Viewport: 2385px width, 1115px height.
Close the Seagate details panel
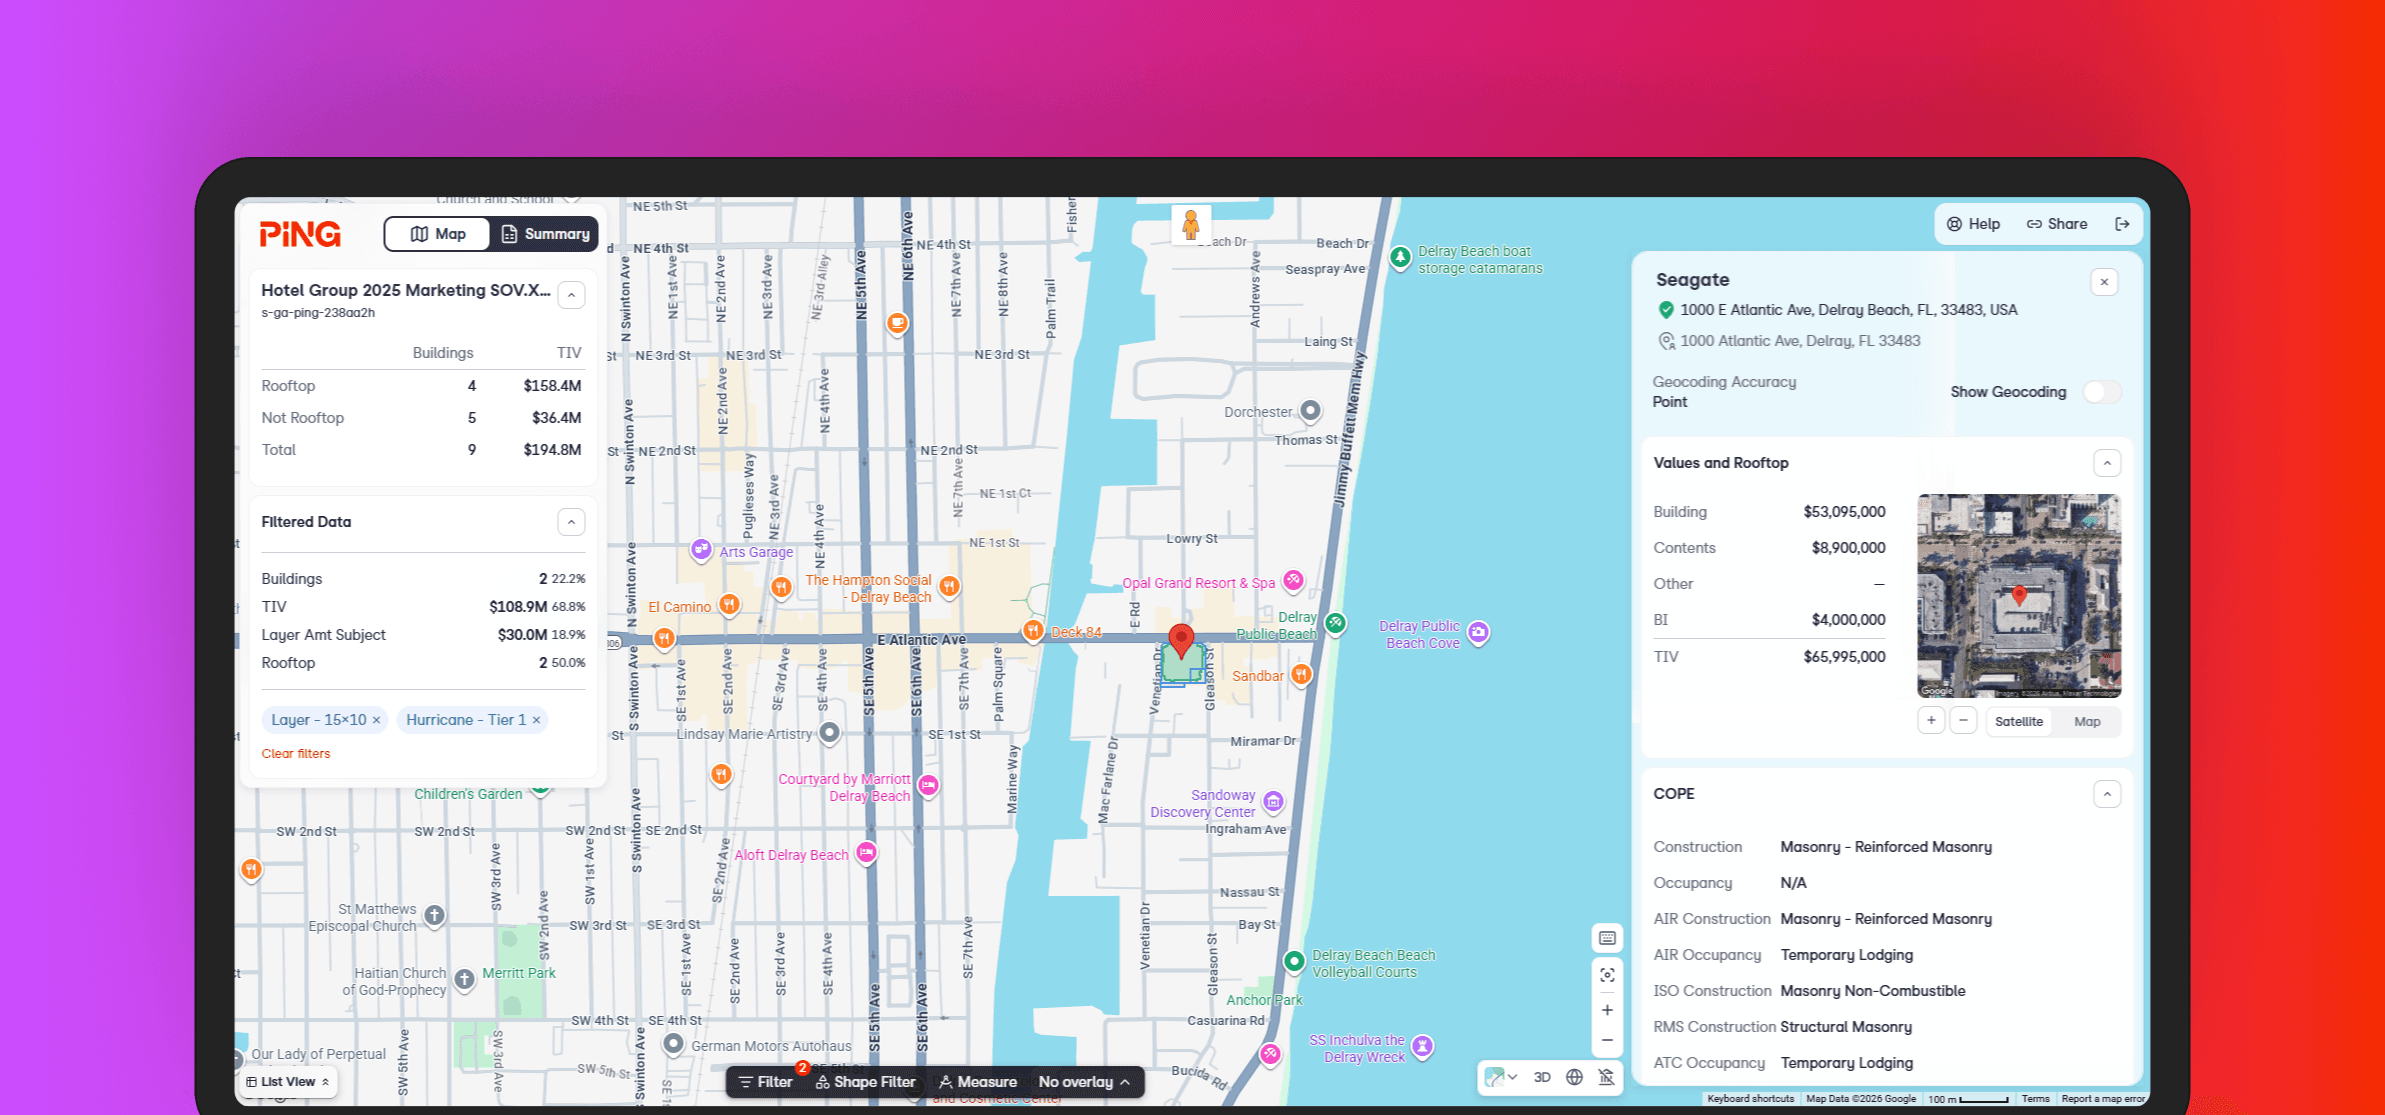pyautogui.click(x=2104, y=282)
